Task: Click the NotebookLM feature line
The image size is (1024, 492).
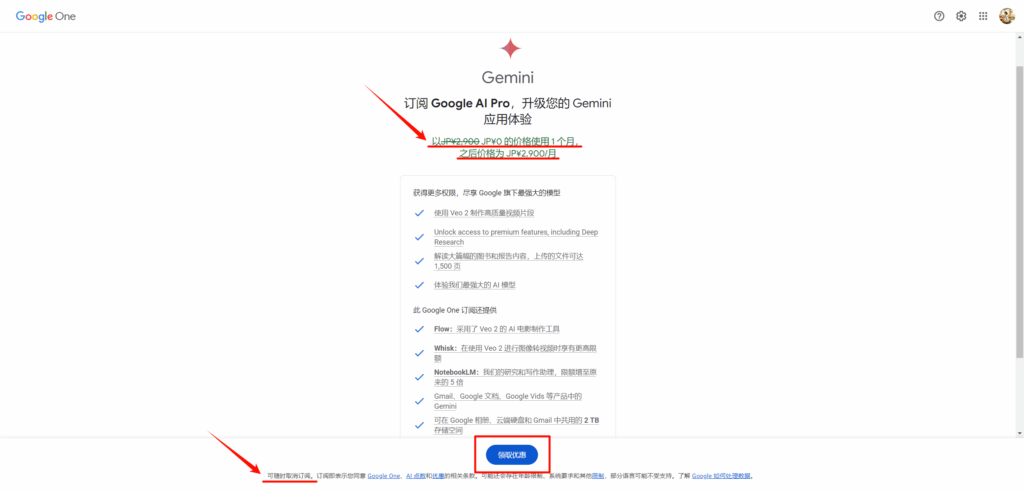Action: (515, 377)
